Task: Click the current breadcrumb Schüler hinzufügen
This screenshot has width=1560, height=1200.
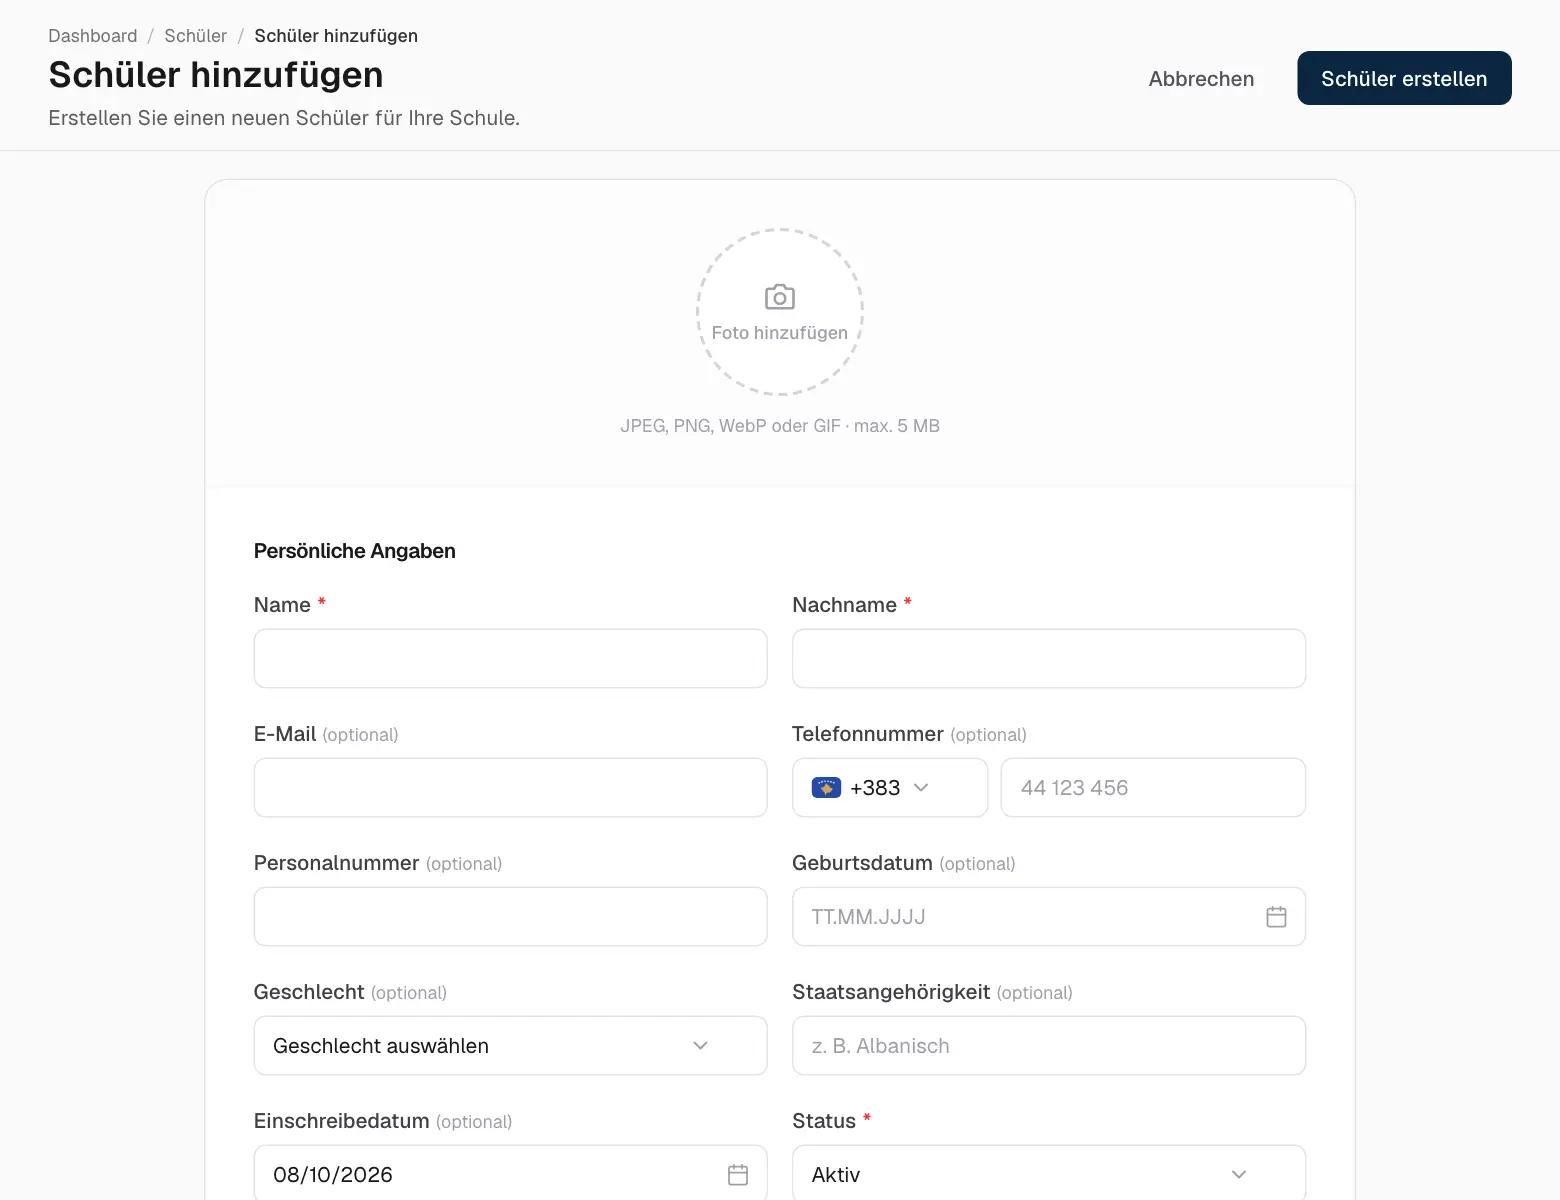Action: tap(336, 36)
